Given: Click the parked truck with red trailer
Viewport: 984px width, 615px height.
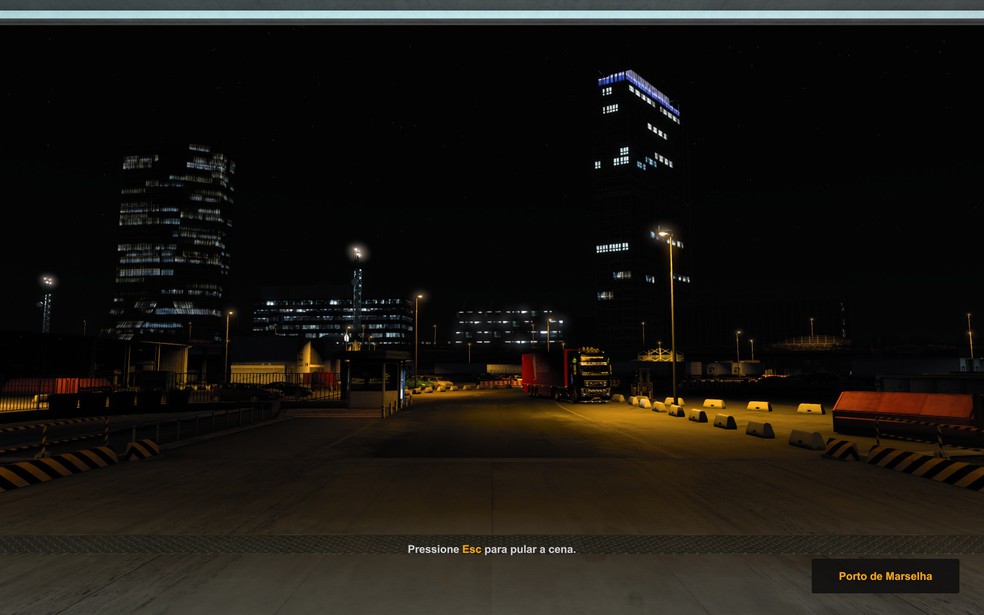Looking at the screenshot, I should (567, 373).
